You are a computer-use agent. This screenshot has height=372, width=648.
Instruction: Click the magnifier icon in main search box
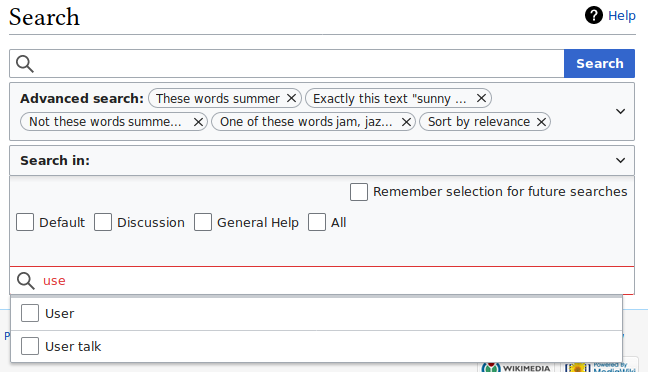[25, 64]
